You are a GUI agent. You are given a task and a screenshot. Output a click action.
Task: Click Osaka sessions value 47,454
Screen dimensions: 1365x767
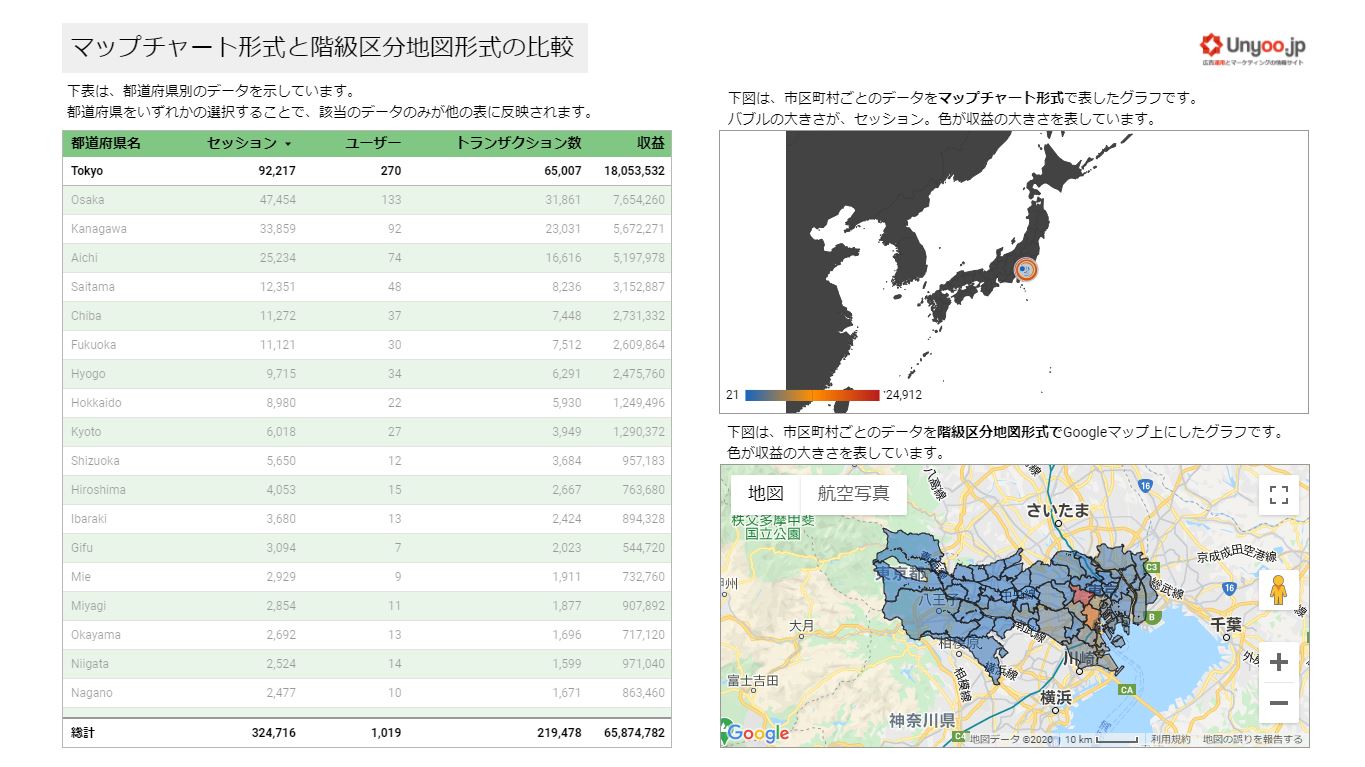277,200
